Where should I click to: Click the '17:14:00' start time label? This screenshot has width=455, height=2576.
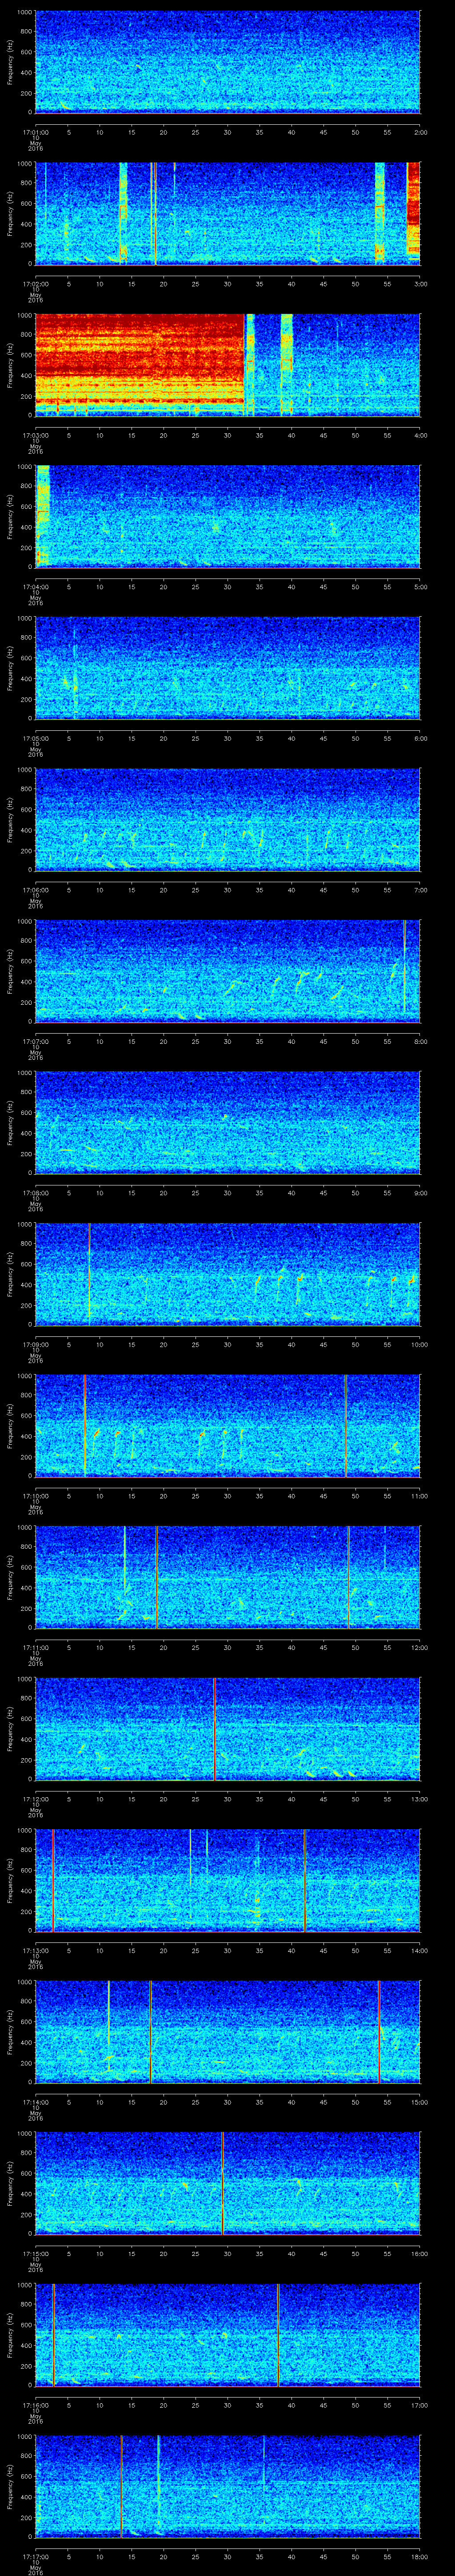35,2101
